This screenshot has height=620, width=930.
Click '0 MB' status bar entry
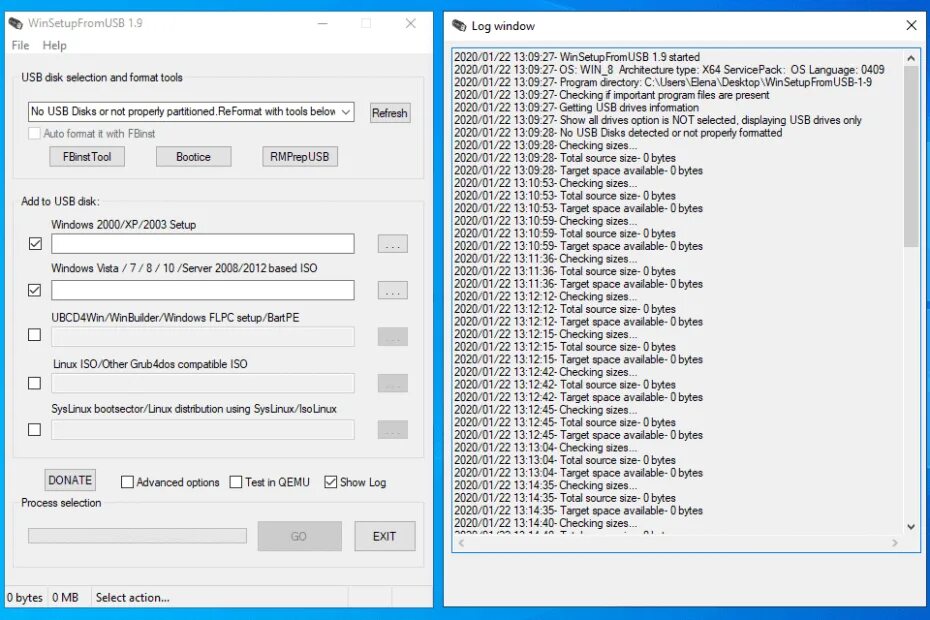point(65,597)
